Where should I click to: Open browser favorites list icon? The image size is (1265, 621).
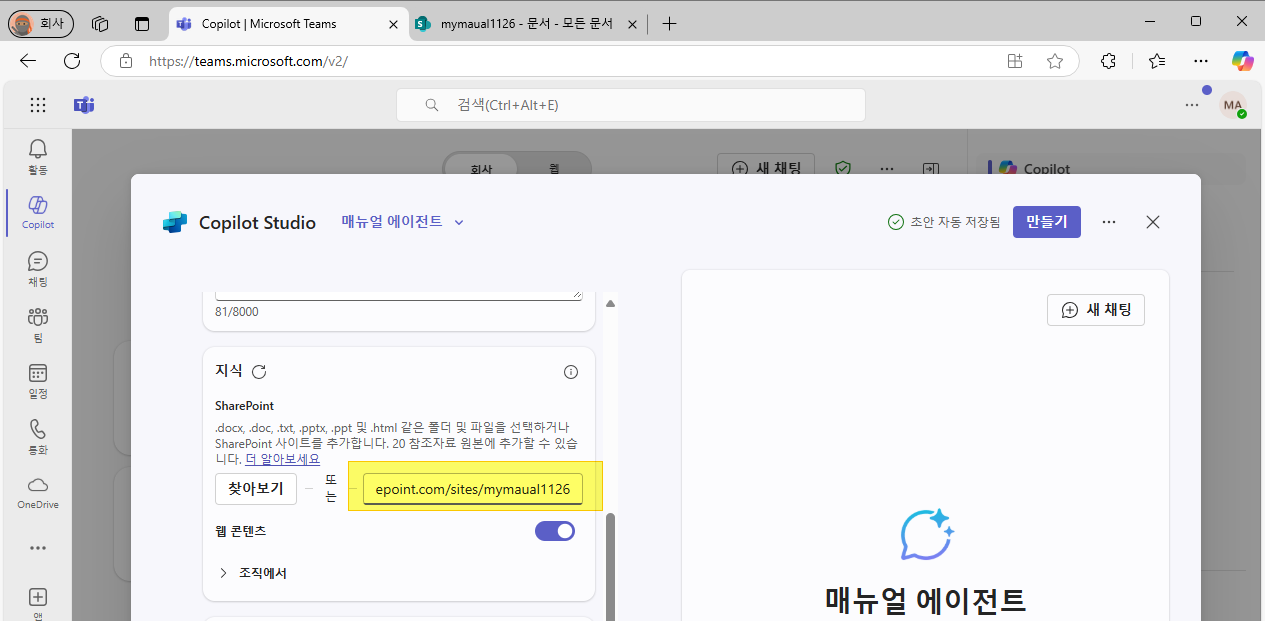(x=1157, y=61)
